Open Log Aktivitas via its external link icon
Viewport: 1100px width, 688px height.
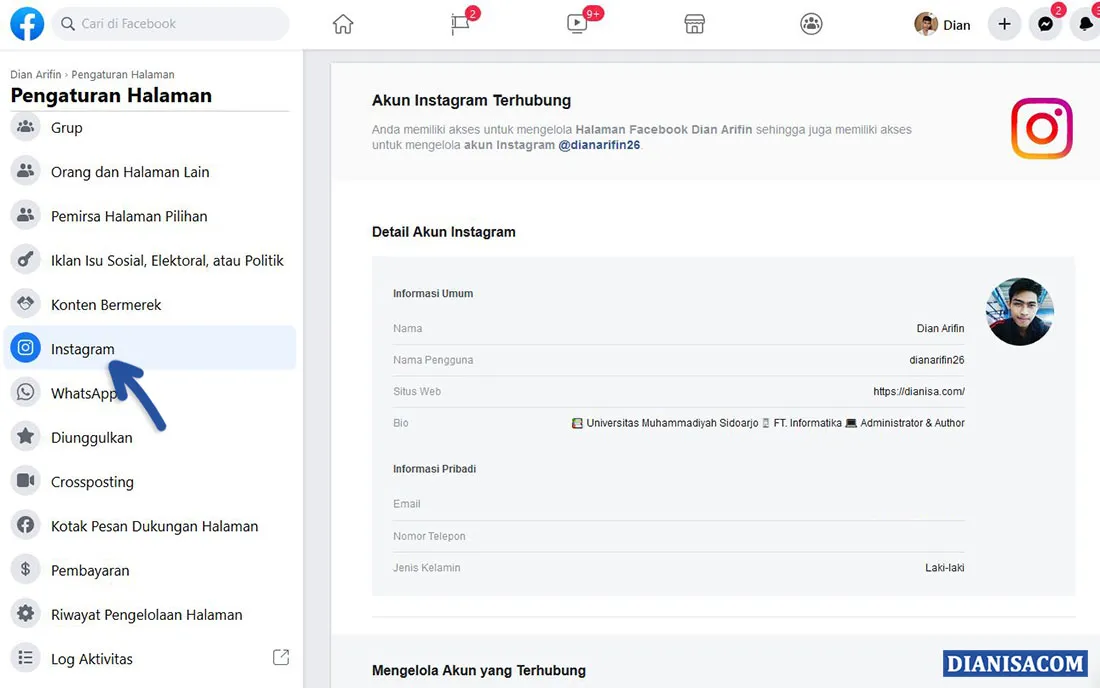281,658
